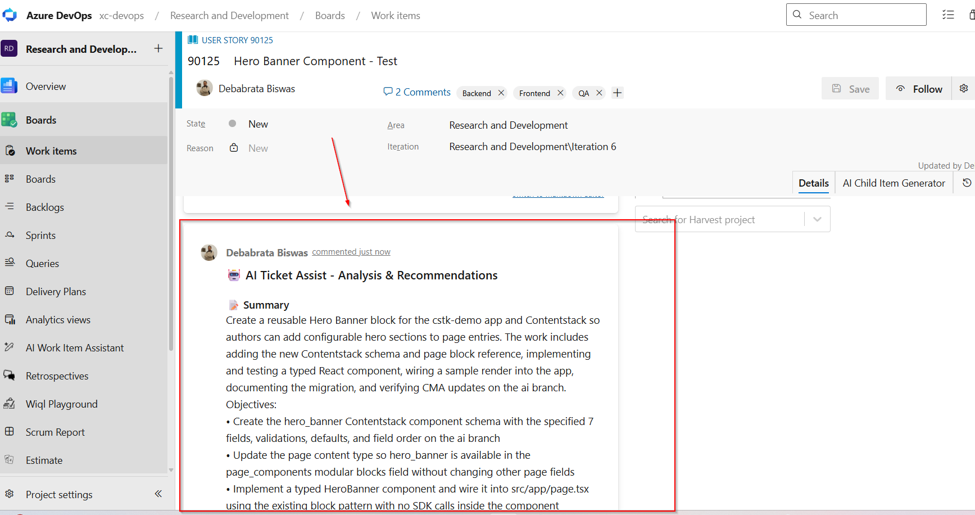Screen dimensions: 975x515
Task: Open the History tab clock icon
Action: [966, 183]
